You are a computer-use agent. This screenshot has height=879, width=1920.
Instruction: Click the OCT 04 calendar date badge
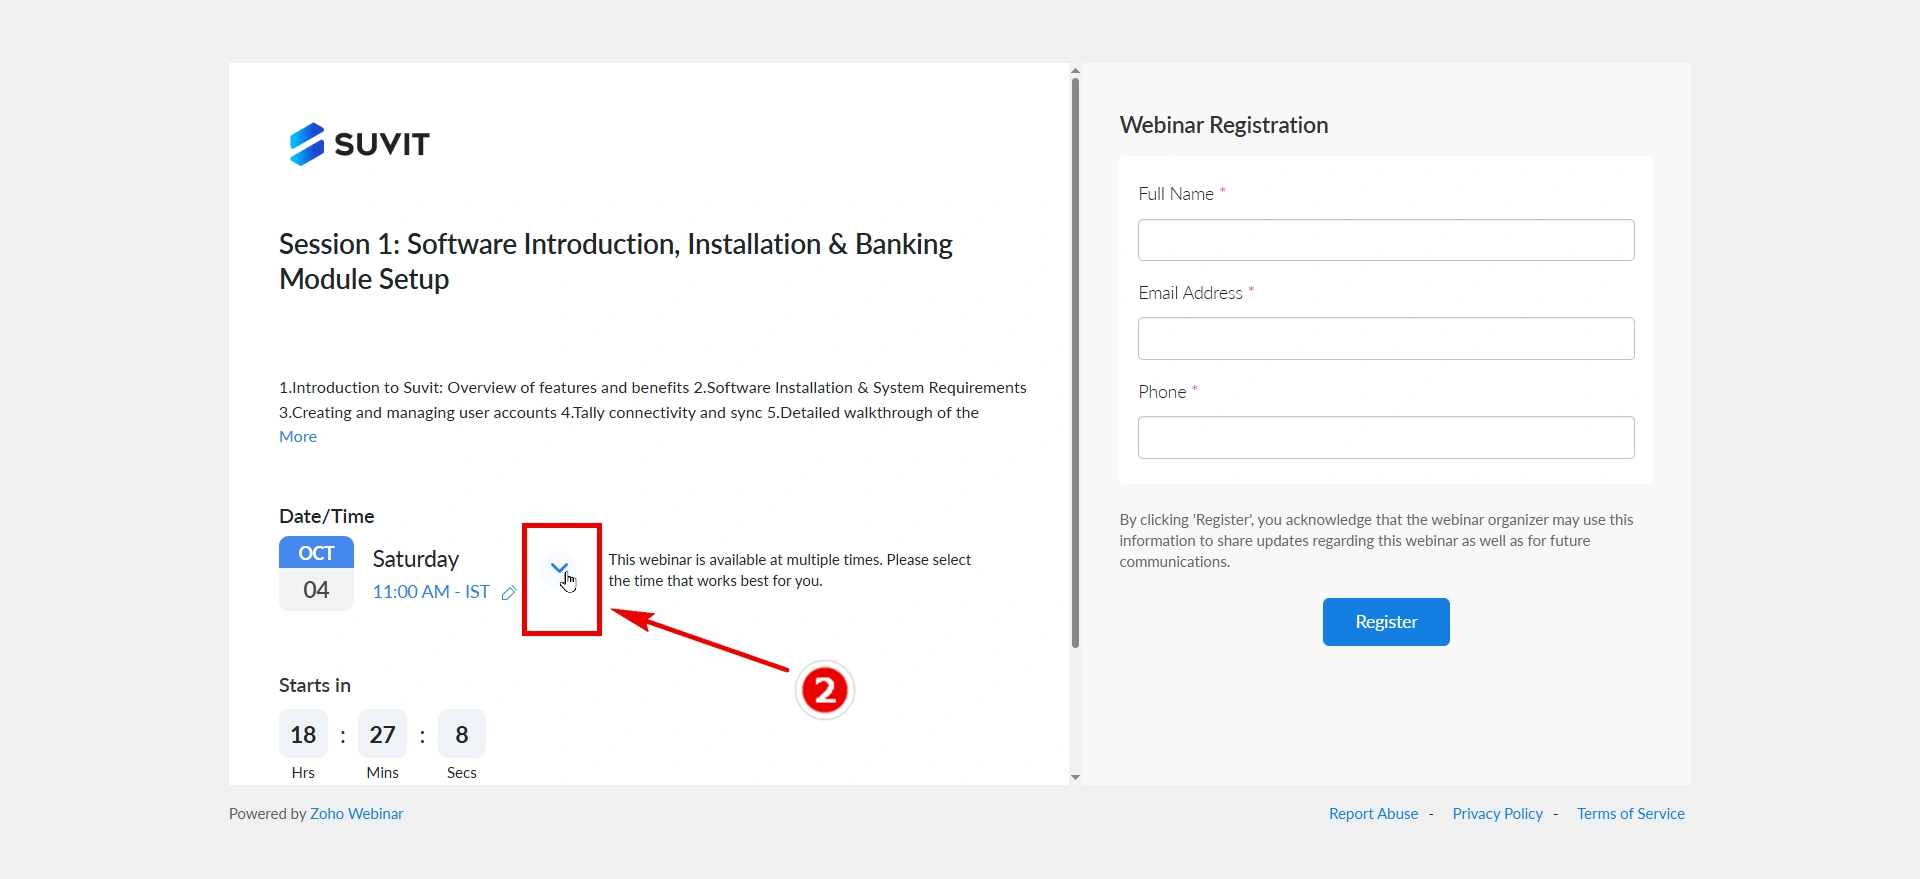[x=316, y=573]
